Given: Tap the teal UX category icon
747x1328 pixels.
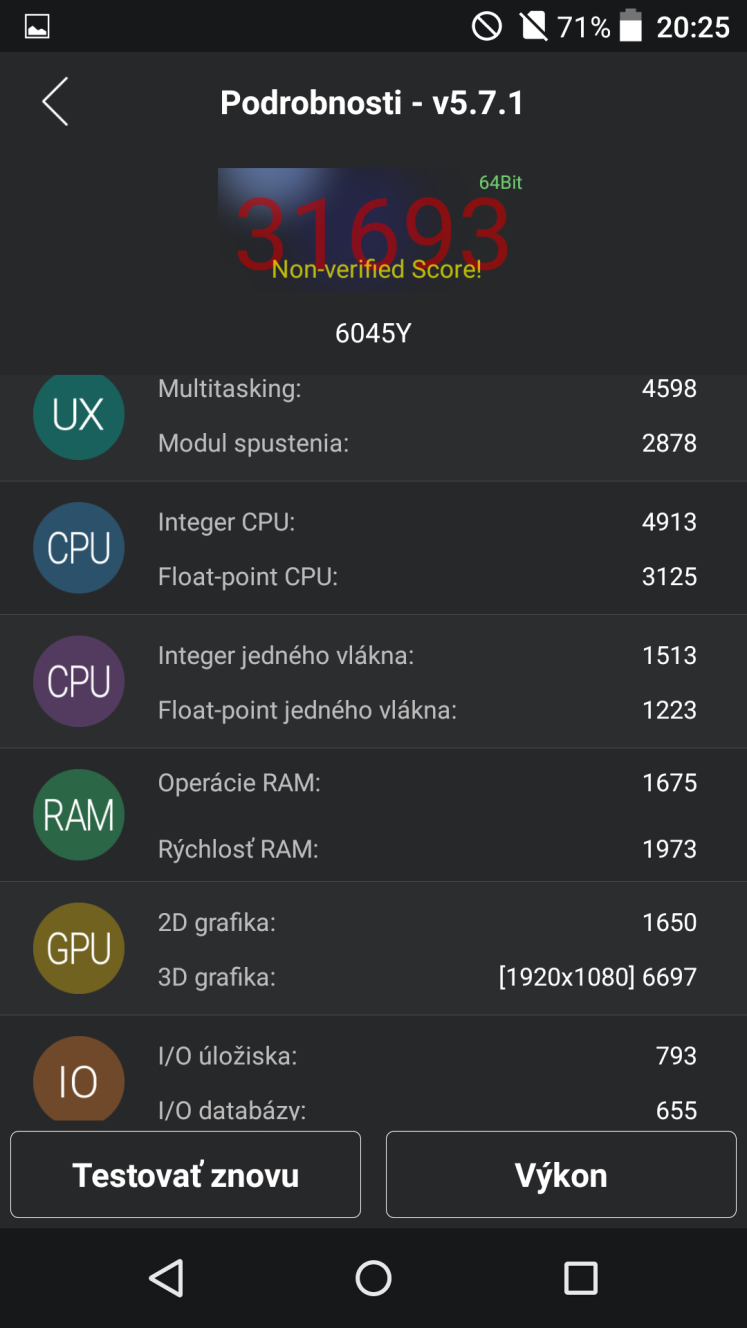Looking at the screenshot, I should [x=79, y=415].
